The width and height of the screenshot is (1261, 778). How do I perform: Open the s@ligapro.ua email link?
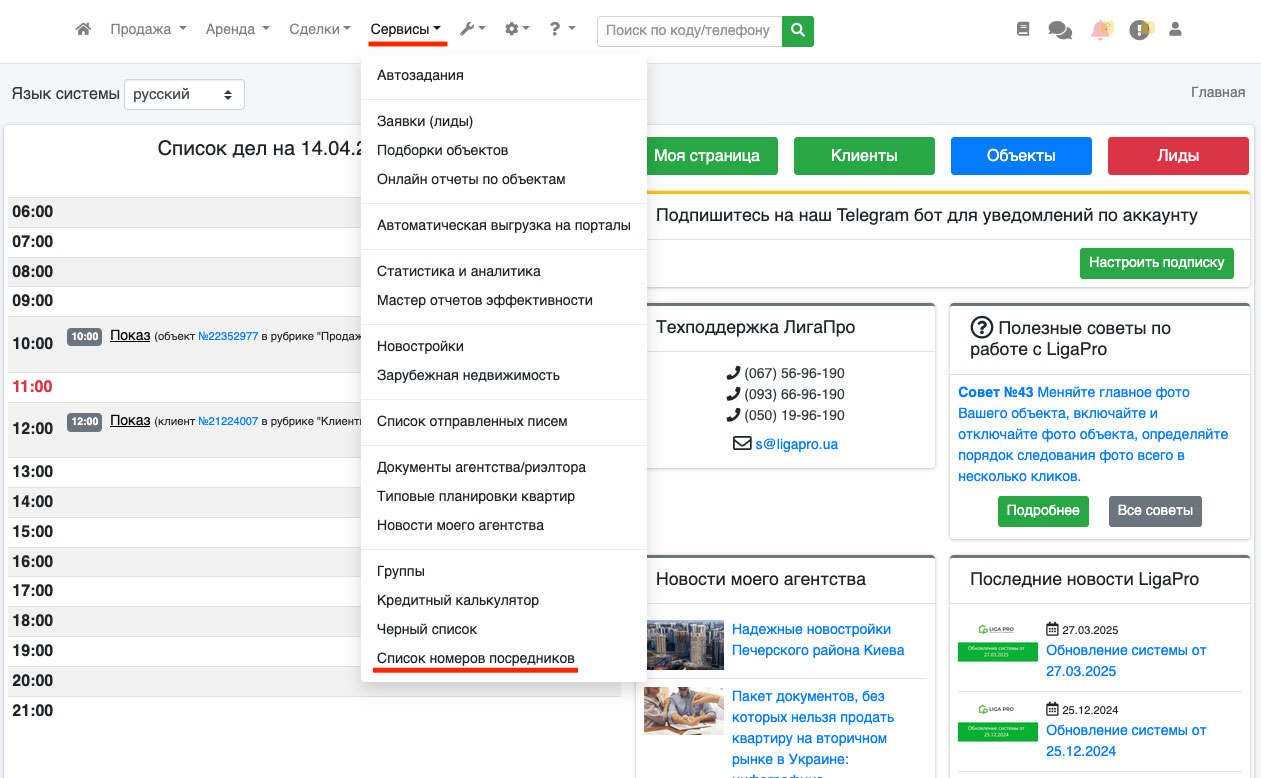coord(796,444)
